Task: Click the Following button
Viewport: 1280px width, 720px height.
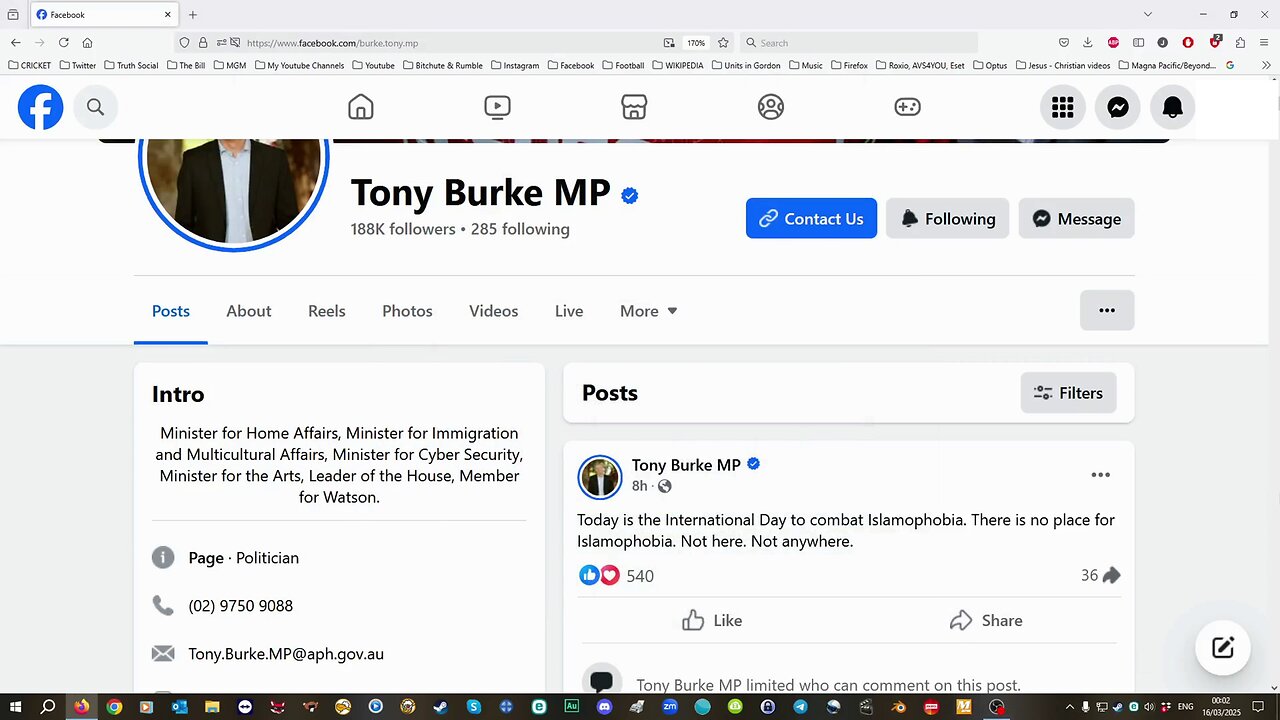Action: pos(947,218)
